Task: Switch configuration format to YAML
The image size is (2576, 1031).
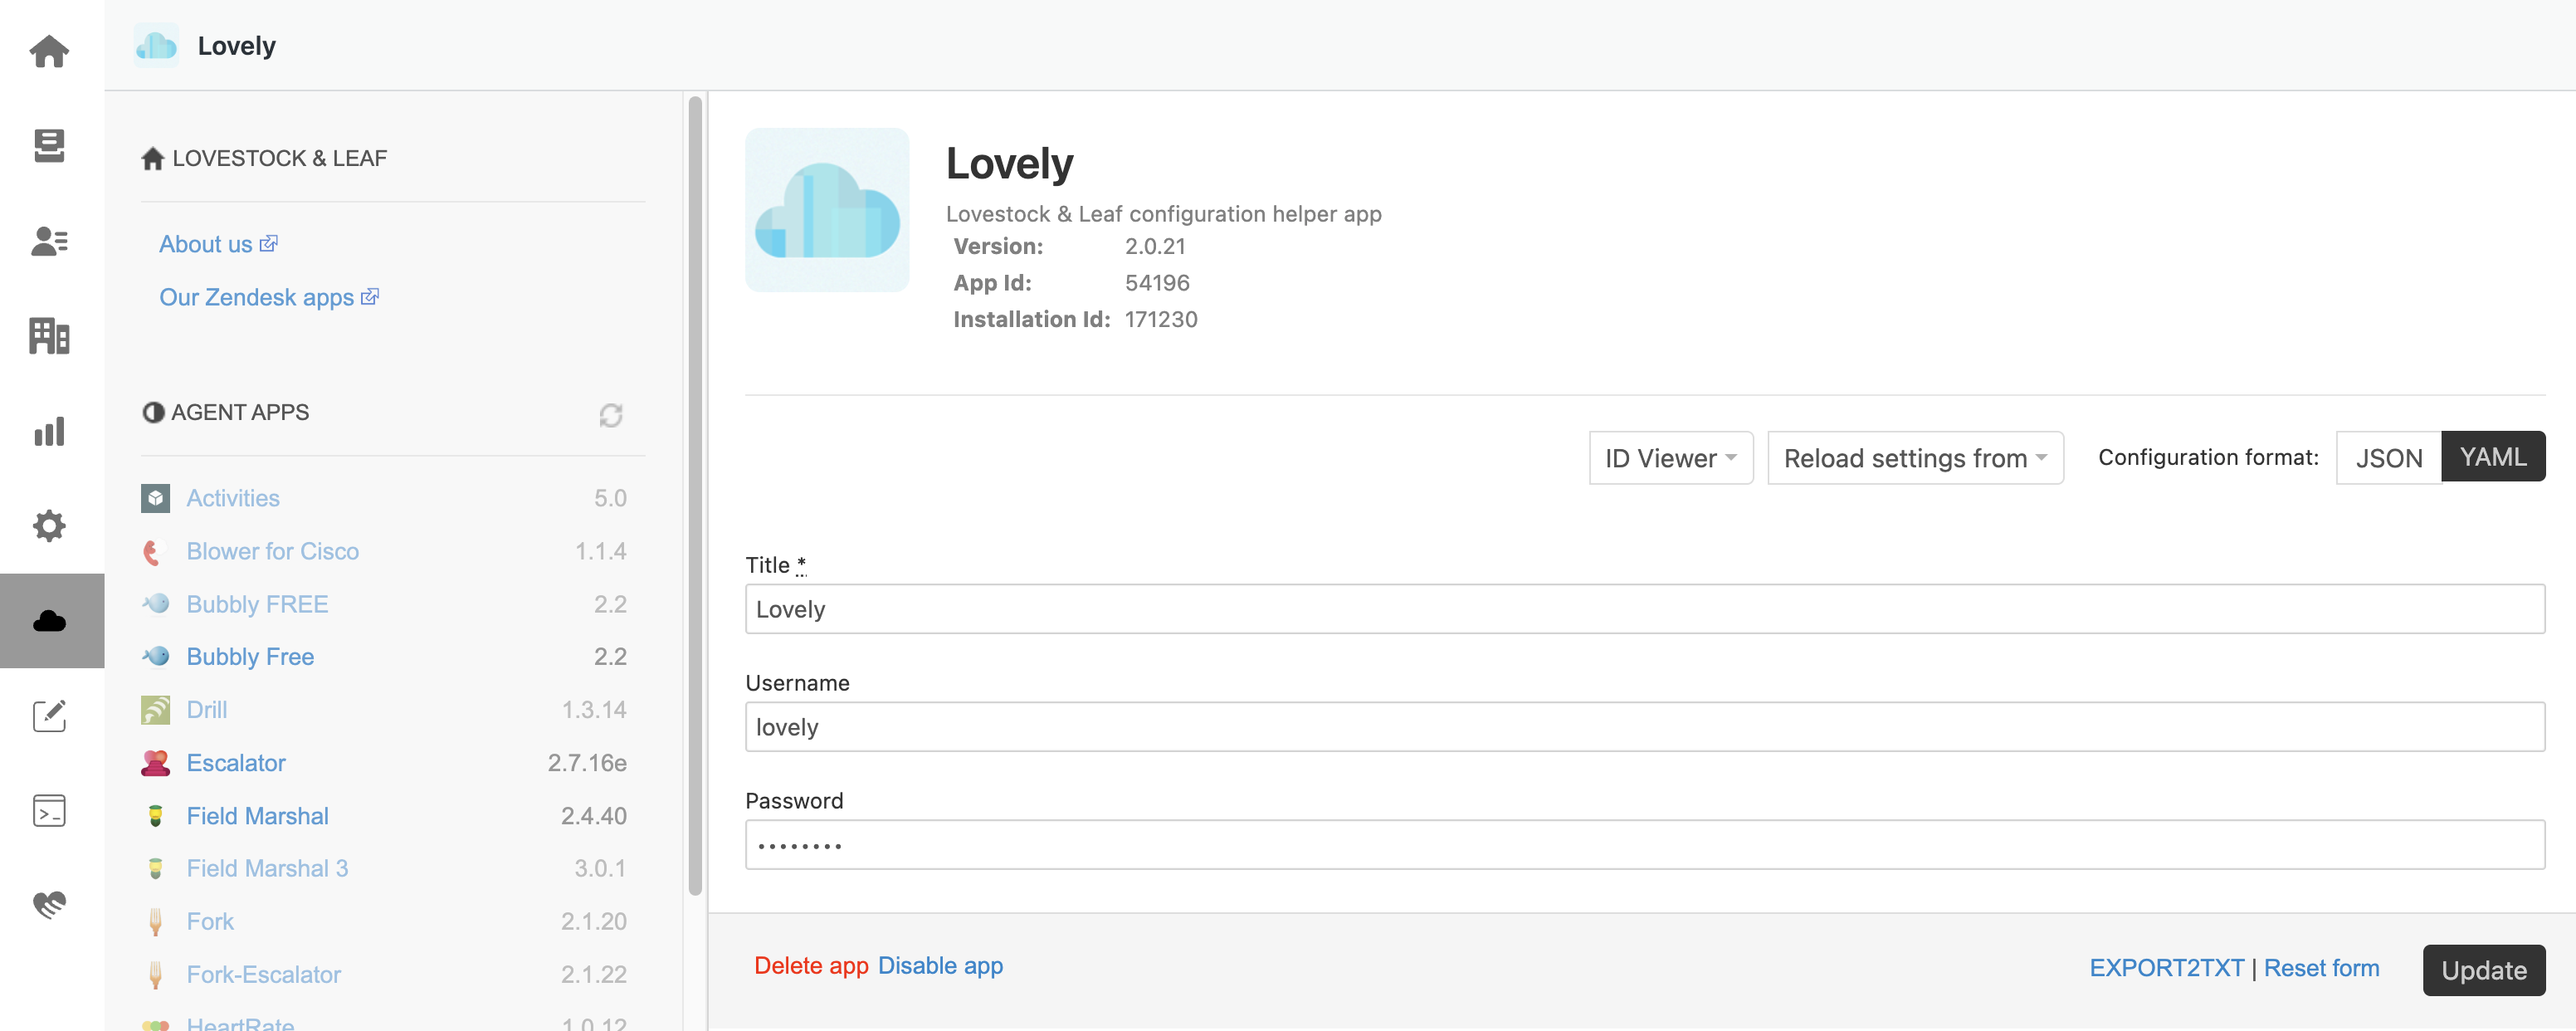Action: (2493, 457)
